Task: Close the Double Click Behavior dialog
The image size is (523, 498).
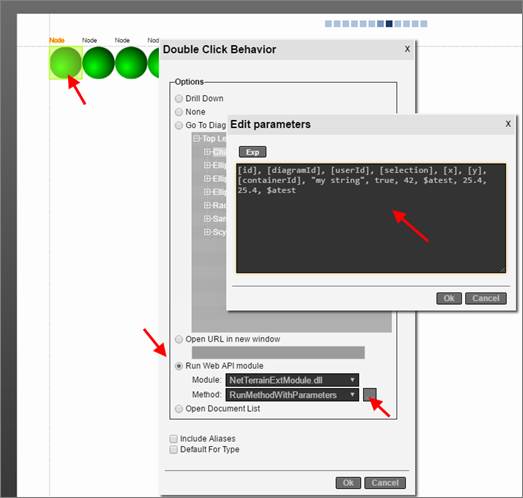Action: tap(407, 49)
